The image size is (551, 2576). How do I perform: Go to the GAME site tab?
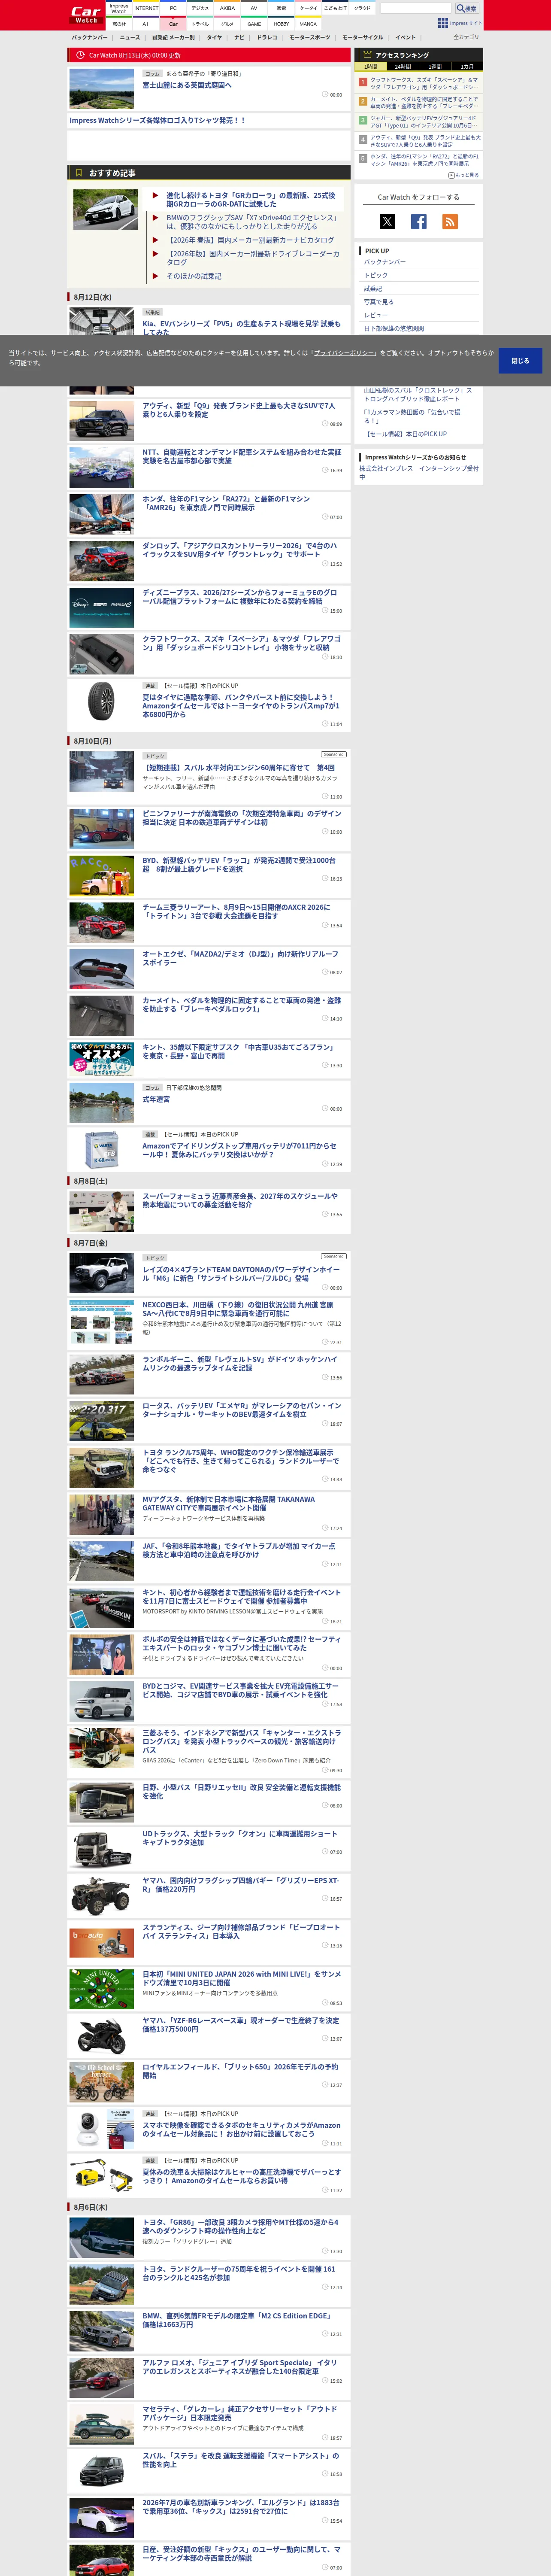tap(254, 24)
